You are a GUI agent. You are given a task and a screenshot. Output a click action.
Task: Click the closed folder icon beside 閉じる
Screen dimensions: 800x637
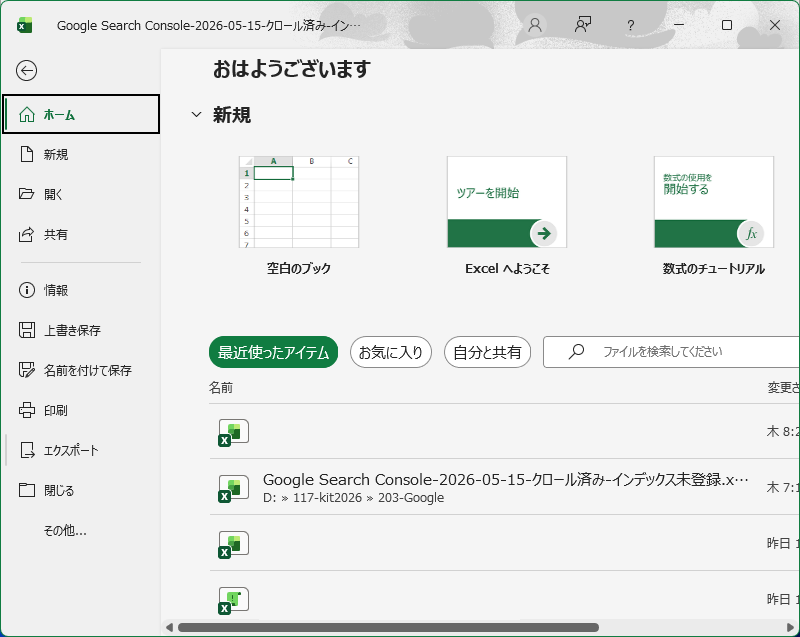point(27,490)
